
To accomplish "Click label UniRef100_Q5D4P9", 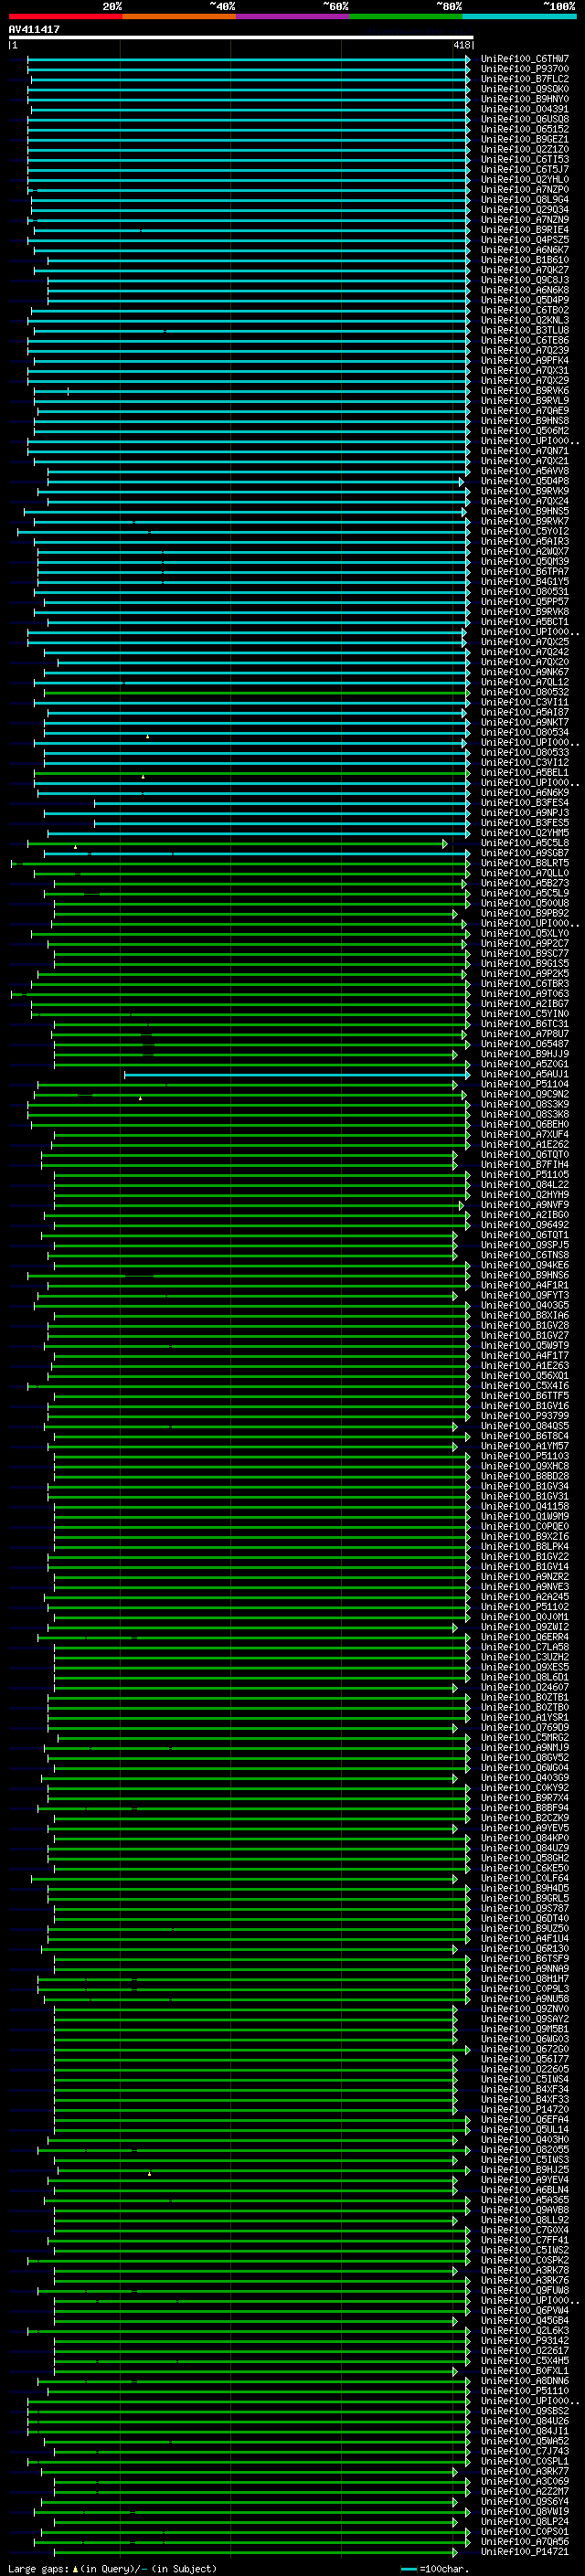I will click(525, 300).
